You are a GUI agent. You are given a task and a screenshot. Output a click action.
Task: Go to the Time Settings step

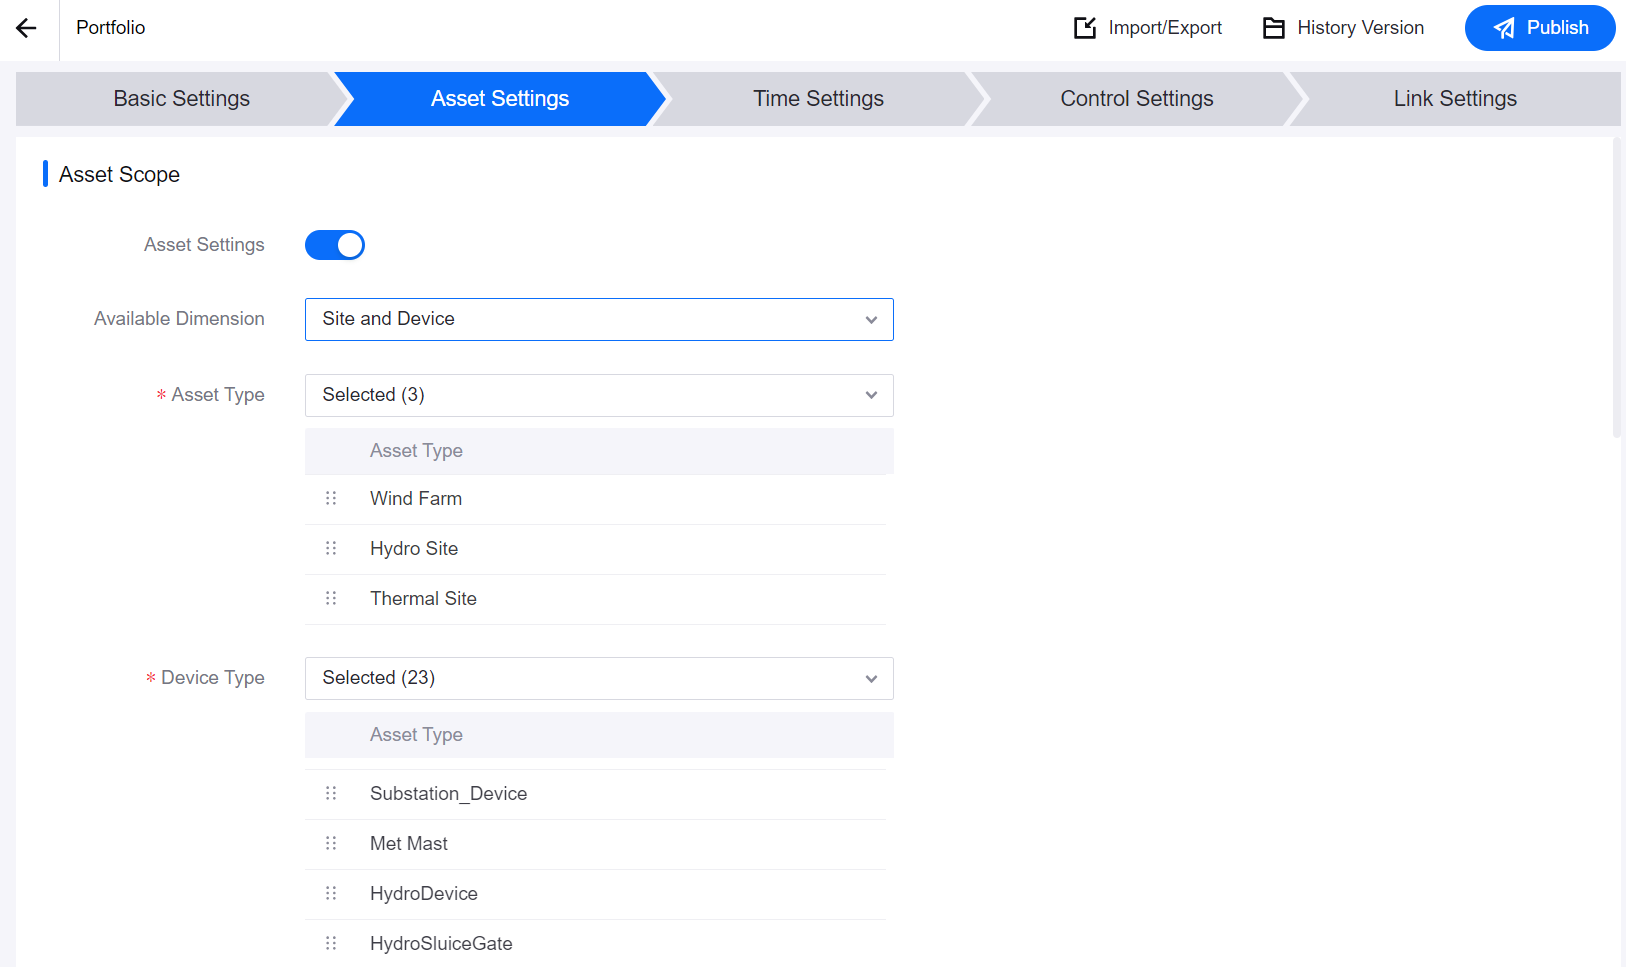click(818, 99)
